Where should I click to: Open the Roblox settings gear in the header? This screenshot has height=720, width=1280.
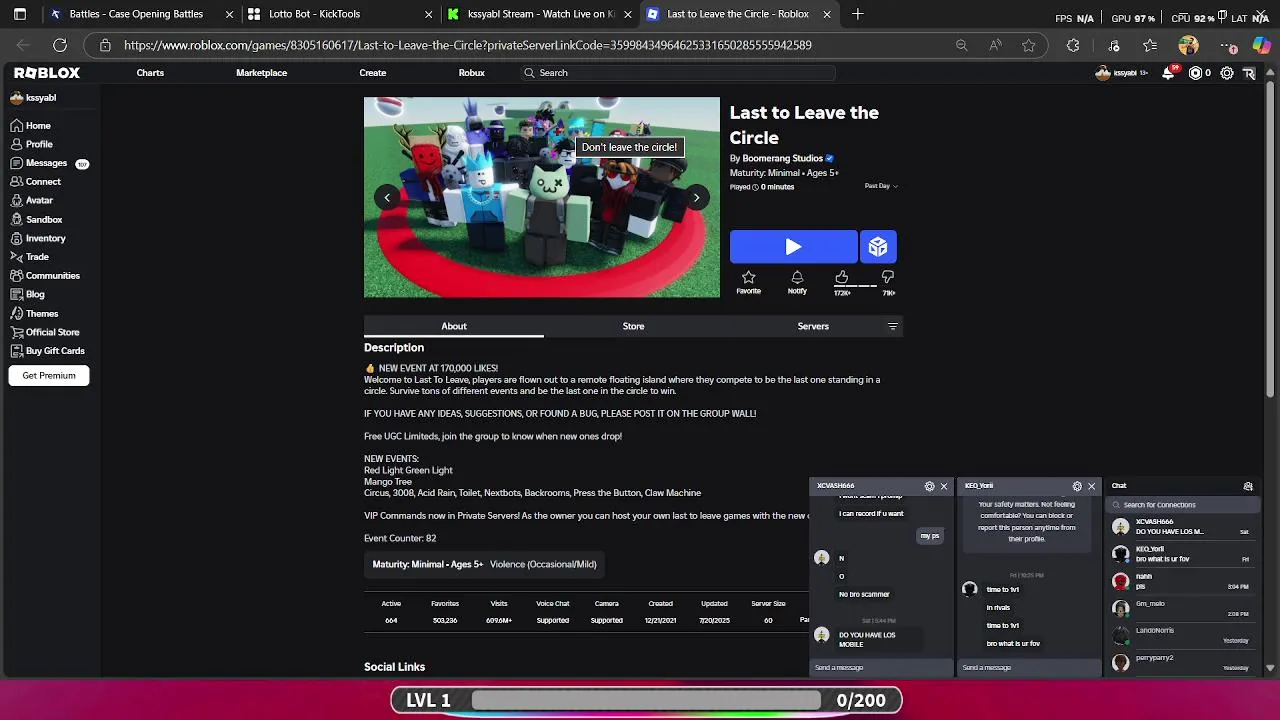[1227, 73]
